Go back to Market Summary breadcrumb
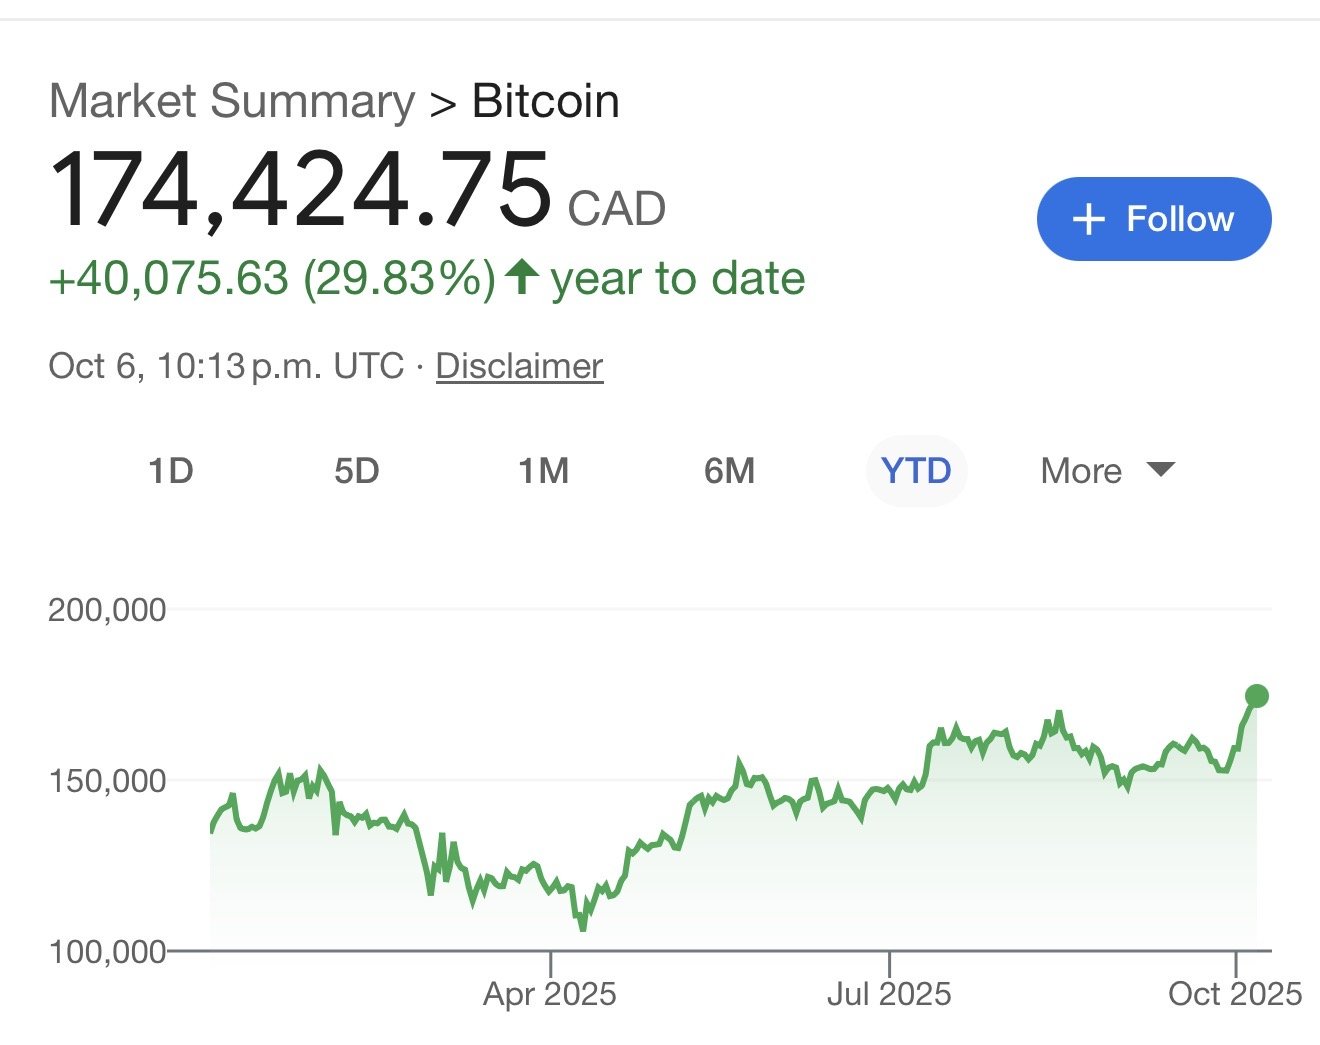Image resolution: width=1320 pixels, height=1045 pixels. 232,102
